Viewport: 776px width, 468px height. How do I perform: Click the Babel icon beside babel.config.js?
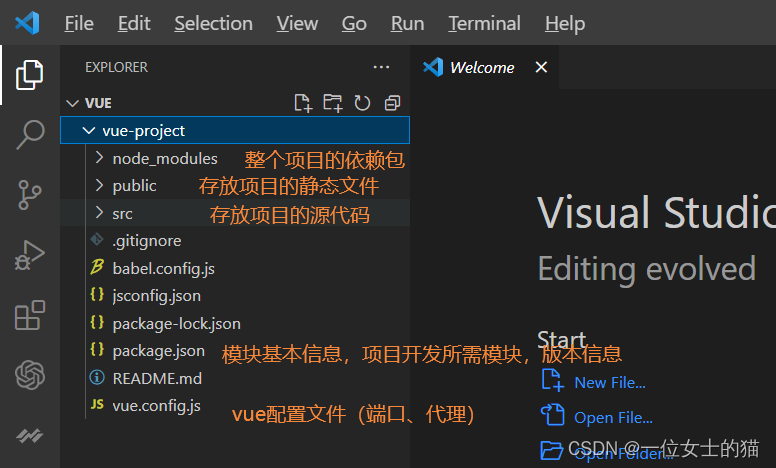(x=97, y=267)
